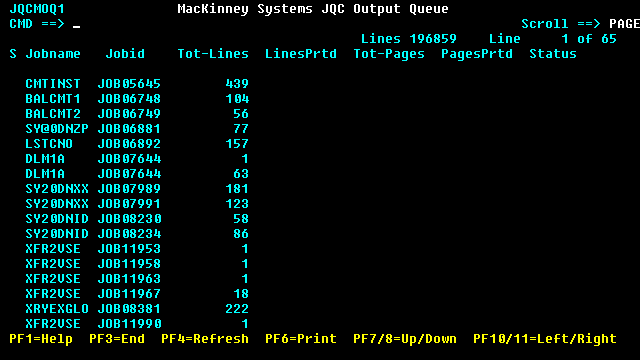This screenshot has height=360, width=640.
Task: Click Tot-Lines value 222
Action: coord(237,309)
